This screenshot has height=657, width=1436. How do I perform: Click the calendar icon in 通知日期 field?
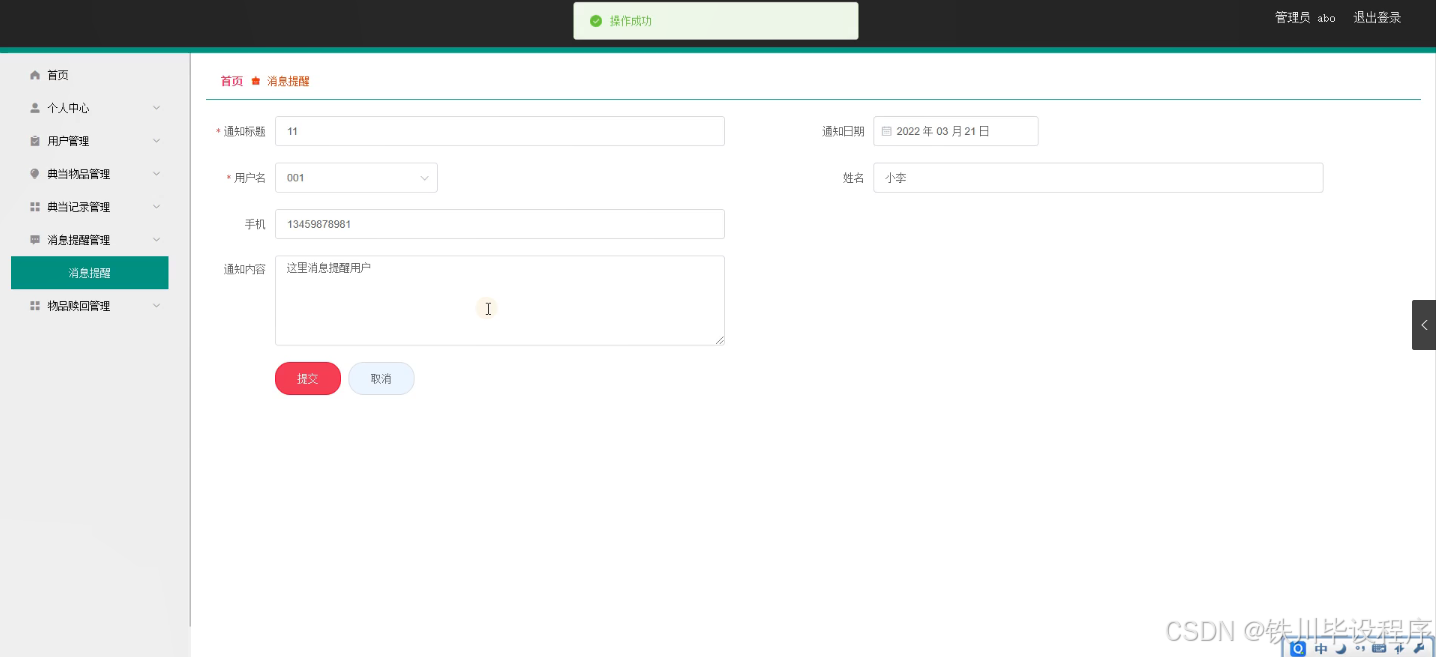tap(886, 131)
